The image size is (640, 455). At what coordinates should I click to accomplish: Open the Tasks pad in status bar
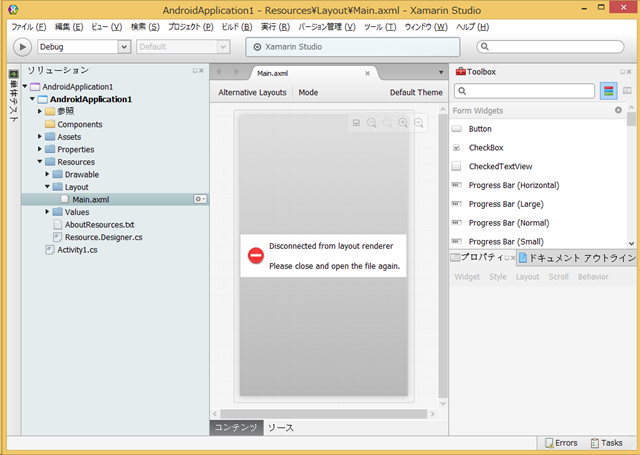(606, 442)
